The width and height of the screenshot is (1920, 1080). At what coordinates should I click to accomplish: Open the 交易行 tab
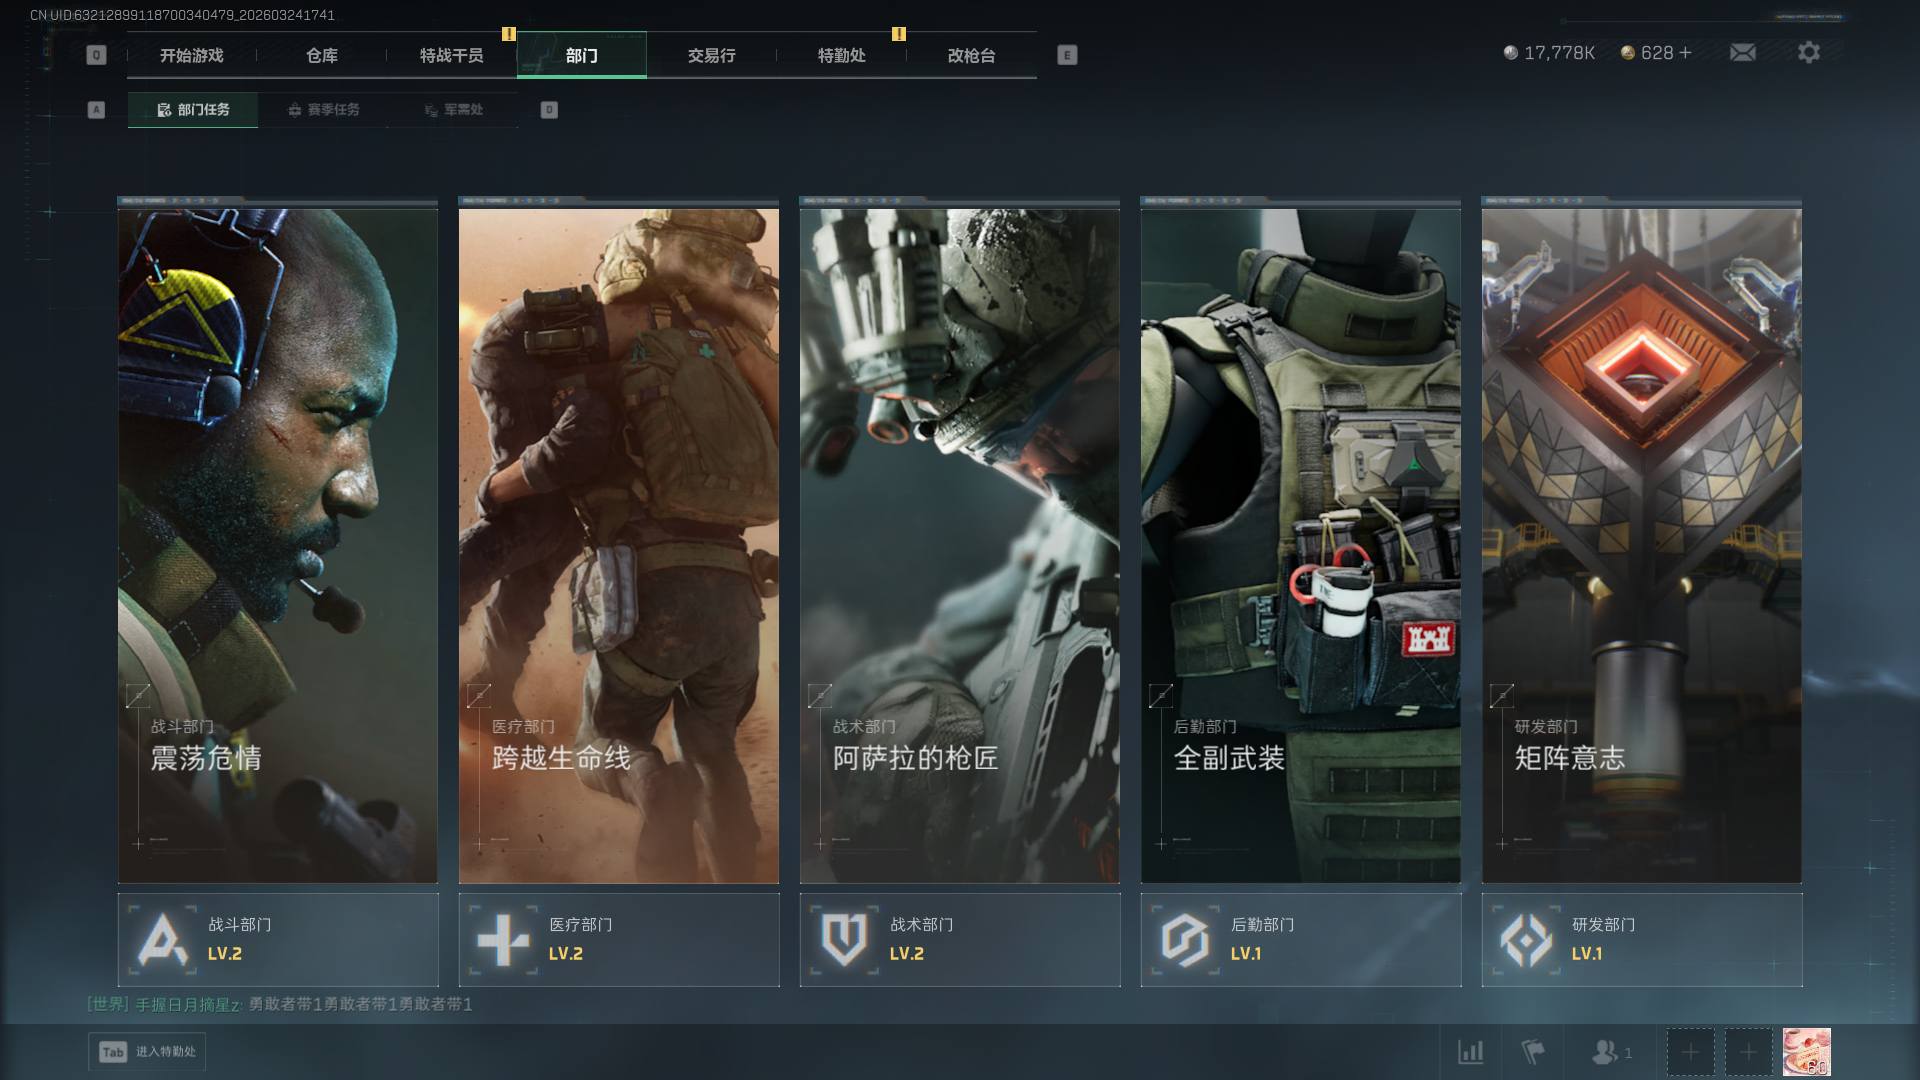click(x=712, y=55)
